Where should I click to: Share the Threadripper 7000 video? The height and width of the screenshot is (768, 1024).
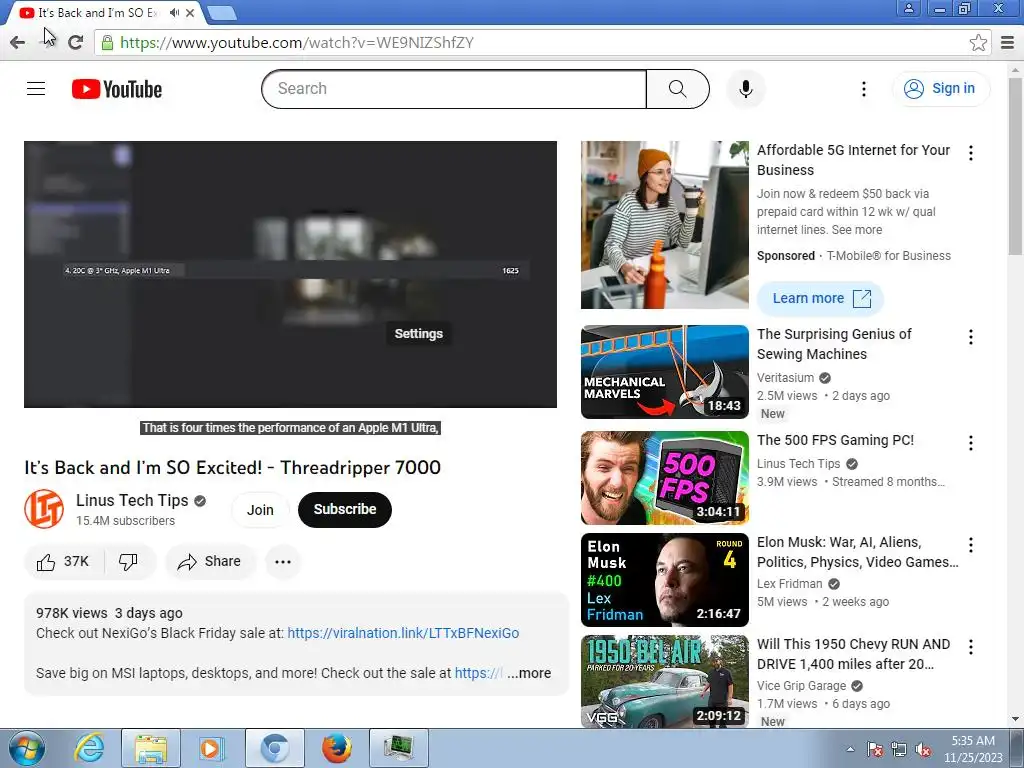(210, 562)
